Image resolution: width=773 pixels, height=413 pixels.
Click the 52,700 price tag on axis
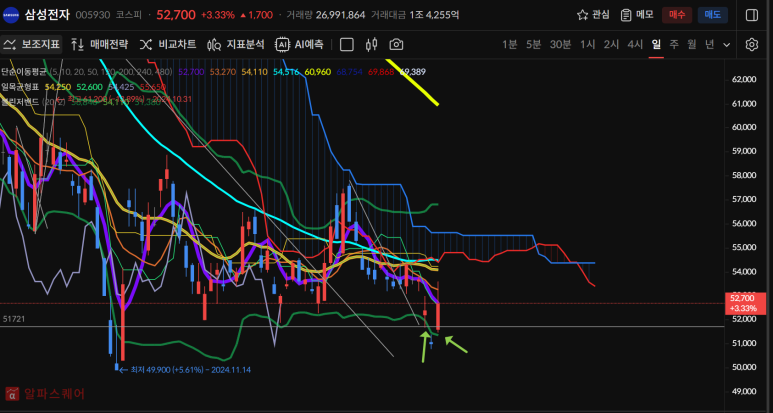746,304
